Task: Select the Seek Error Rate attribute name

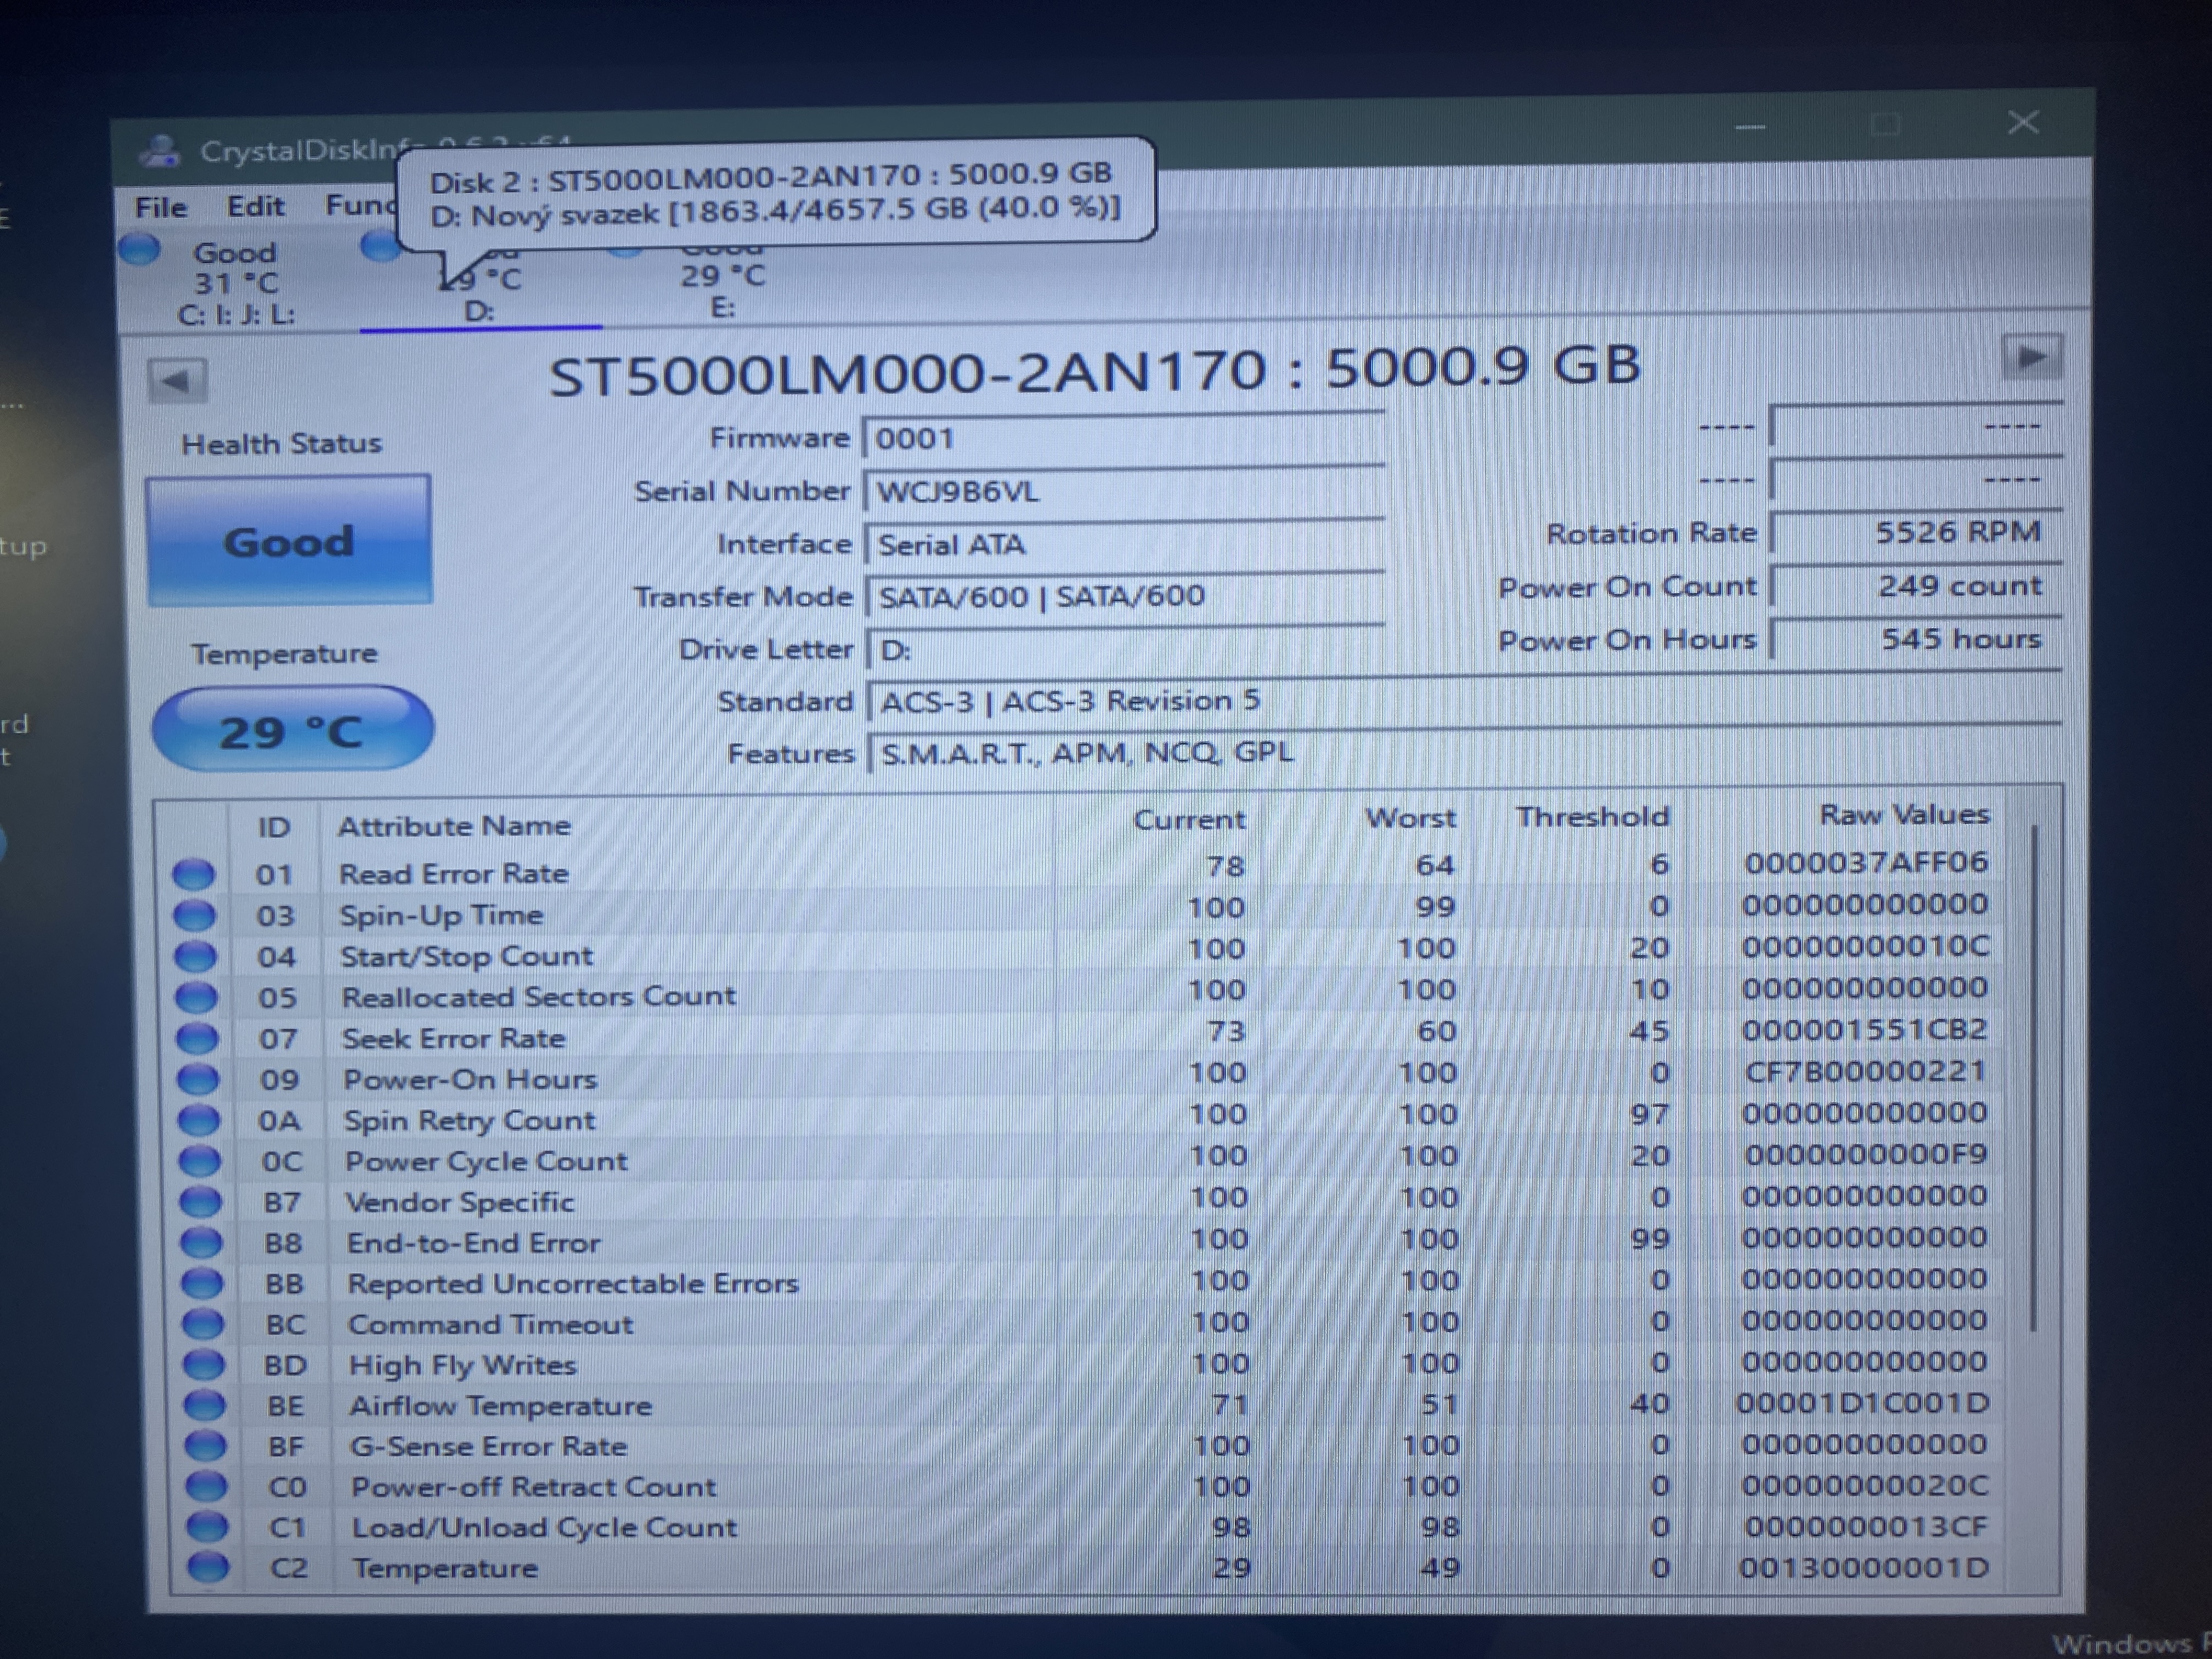Action: (454, 1039)
